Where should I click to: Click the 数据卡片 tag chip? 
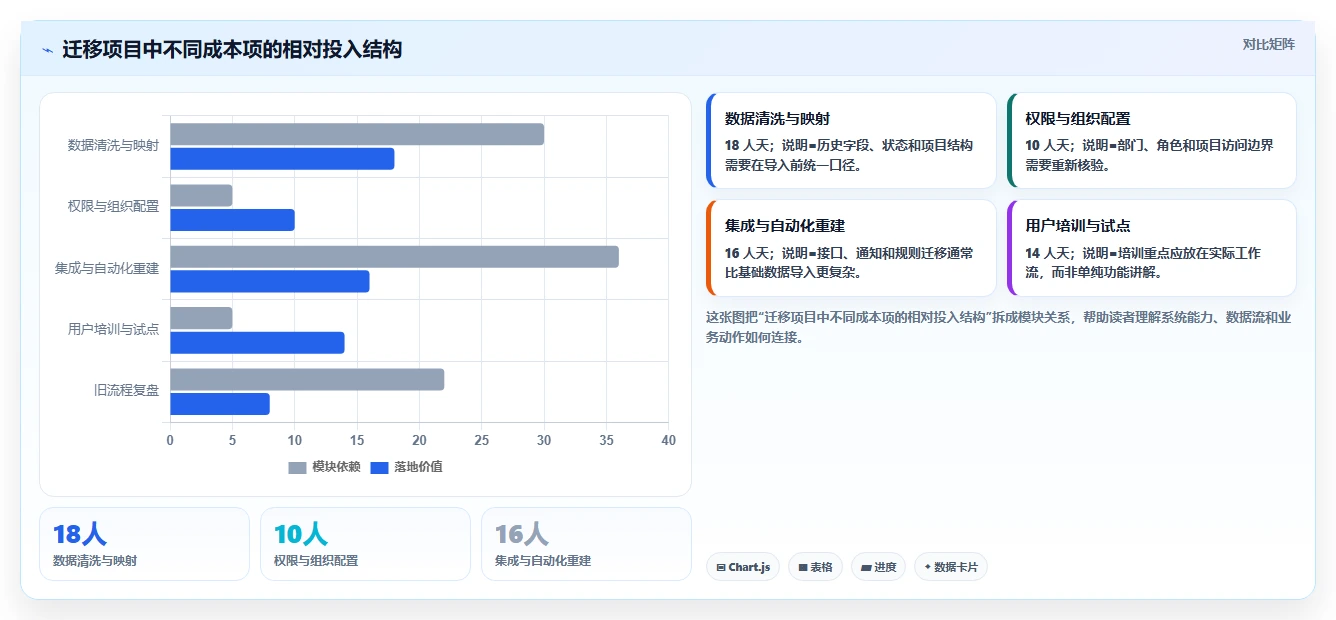point(951,567)
